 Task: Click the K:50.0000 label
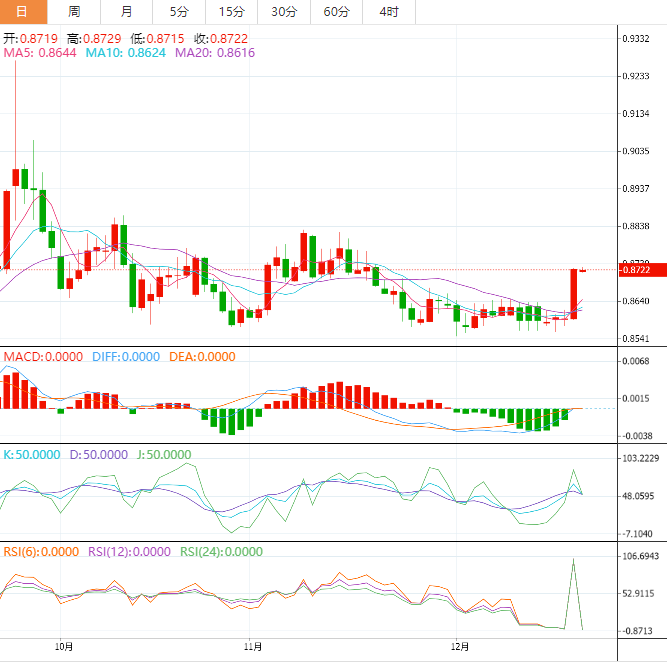click(x=32, y=455)
